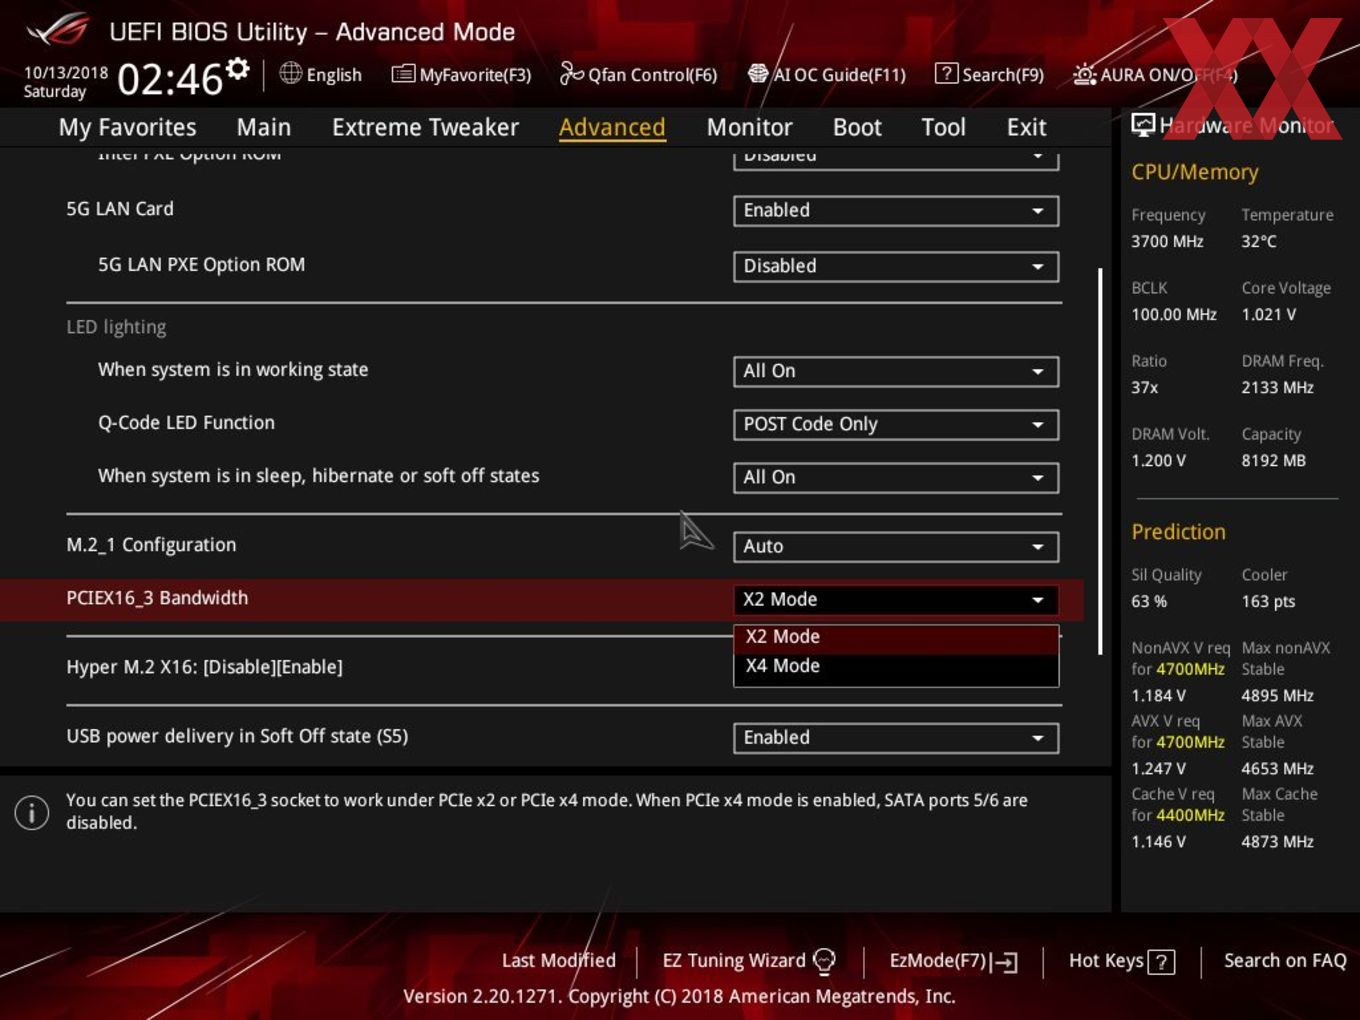Expand working state LED lighting dropdown
Image resolution: width=1360 pixels, height=1020 pixels.
896,371
